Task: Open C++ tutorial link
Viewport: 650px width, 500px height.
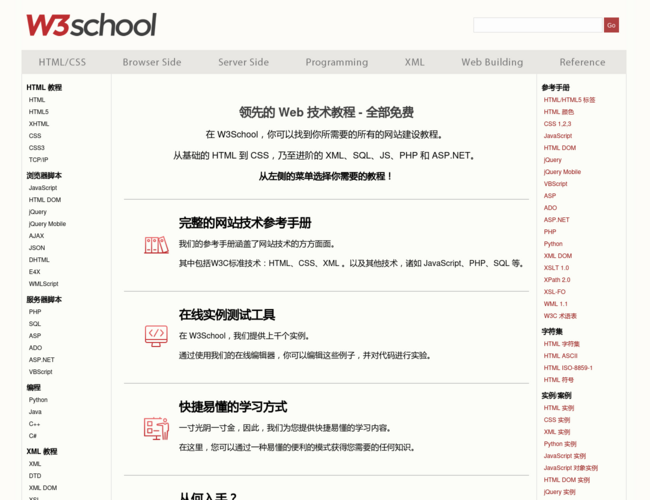Action: coord(34,424)
